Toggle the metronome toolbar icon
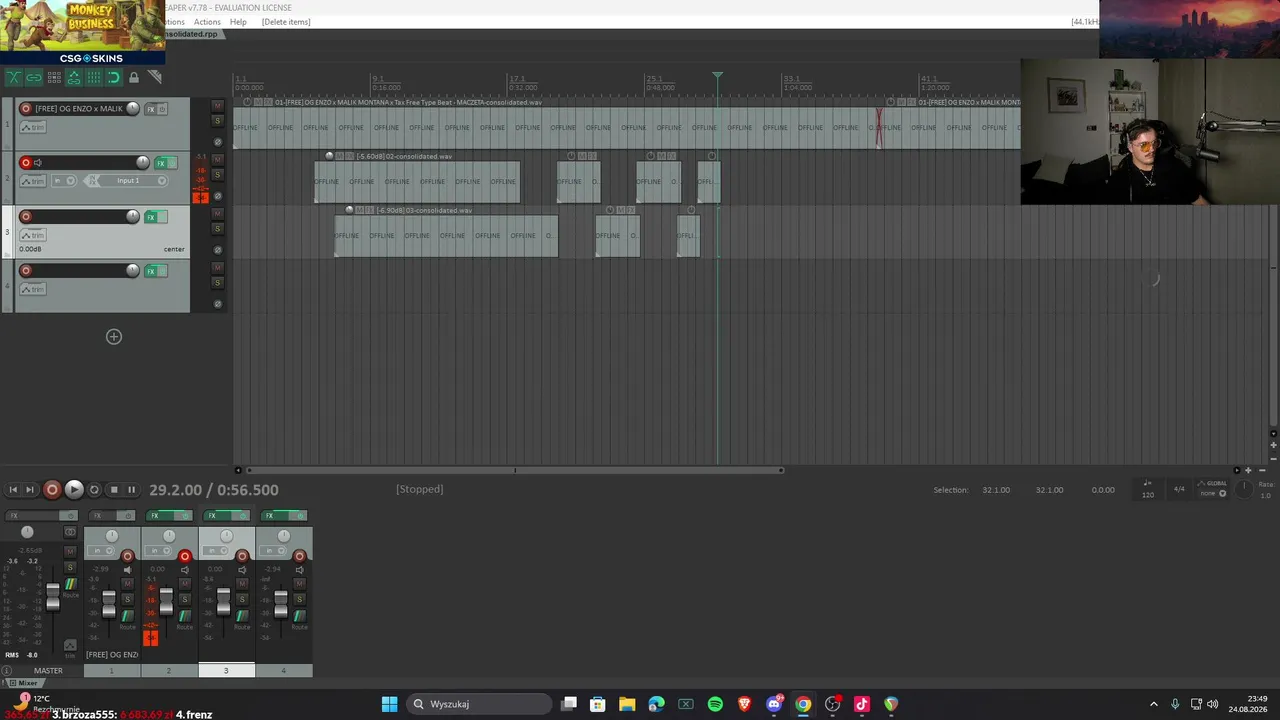 (x=155, y=77)
